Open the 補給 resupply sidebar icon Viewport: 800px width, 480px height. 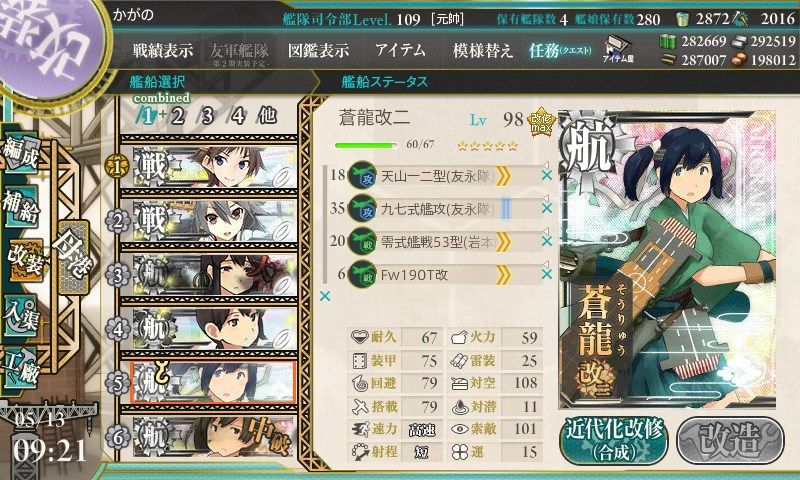tap(20, 206)
